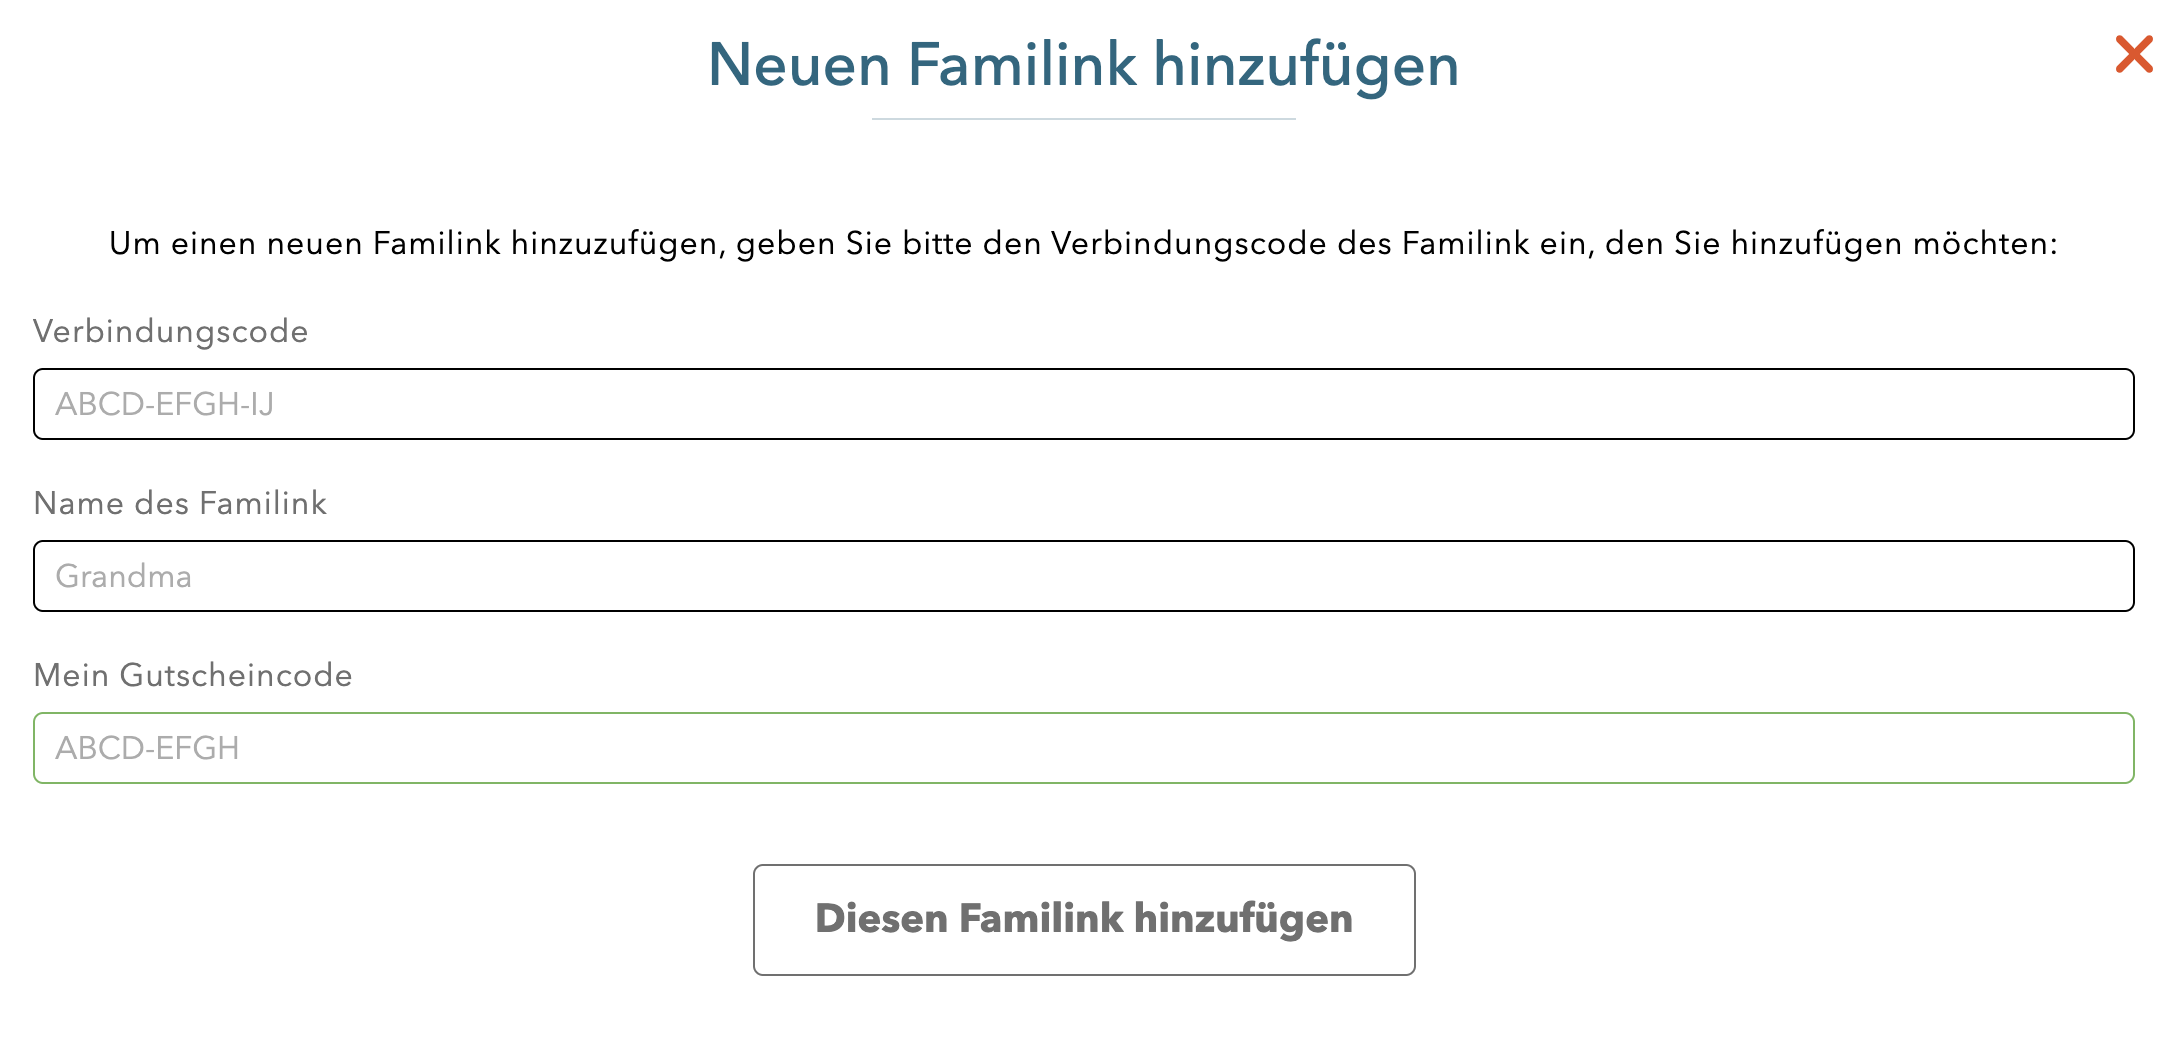Click the instruction sentence about the Verbindungscode
The width and height of the screenshot is (2178, 1038).
click(1083, 243)
